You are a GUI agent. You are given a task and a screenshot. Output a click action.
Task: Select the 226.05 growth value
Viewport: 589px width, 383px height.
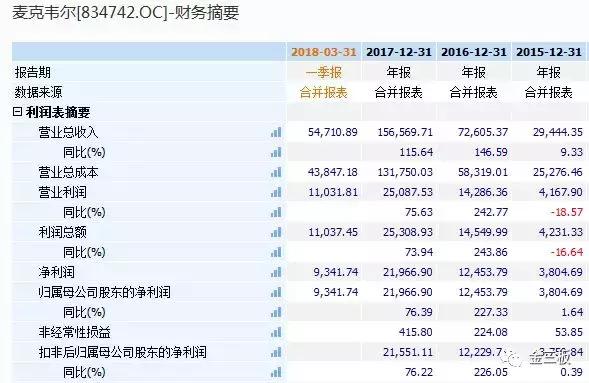491,372
